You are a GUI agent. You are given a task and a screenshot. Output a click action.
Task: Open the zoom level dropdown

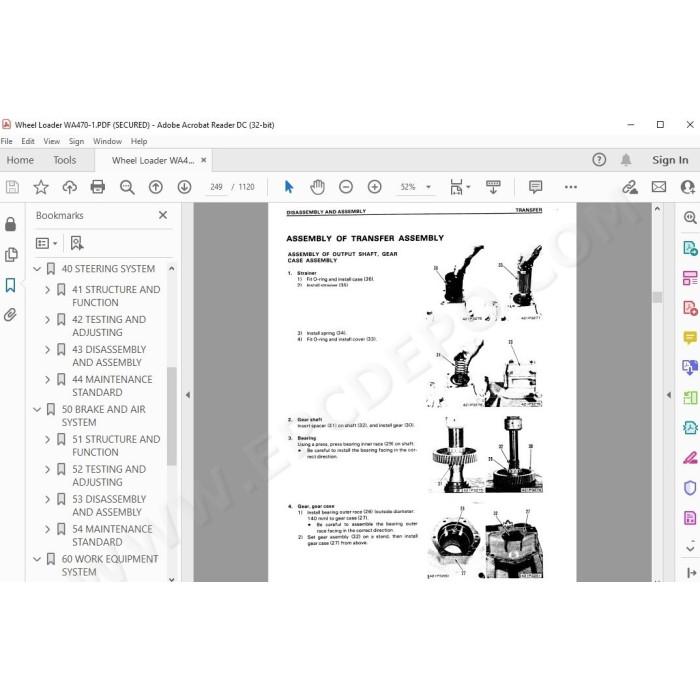[x=428, y=187]
